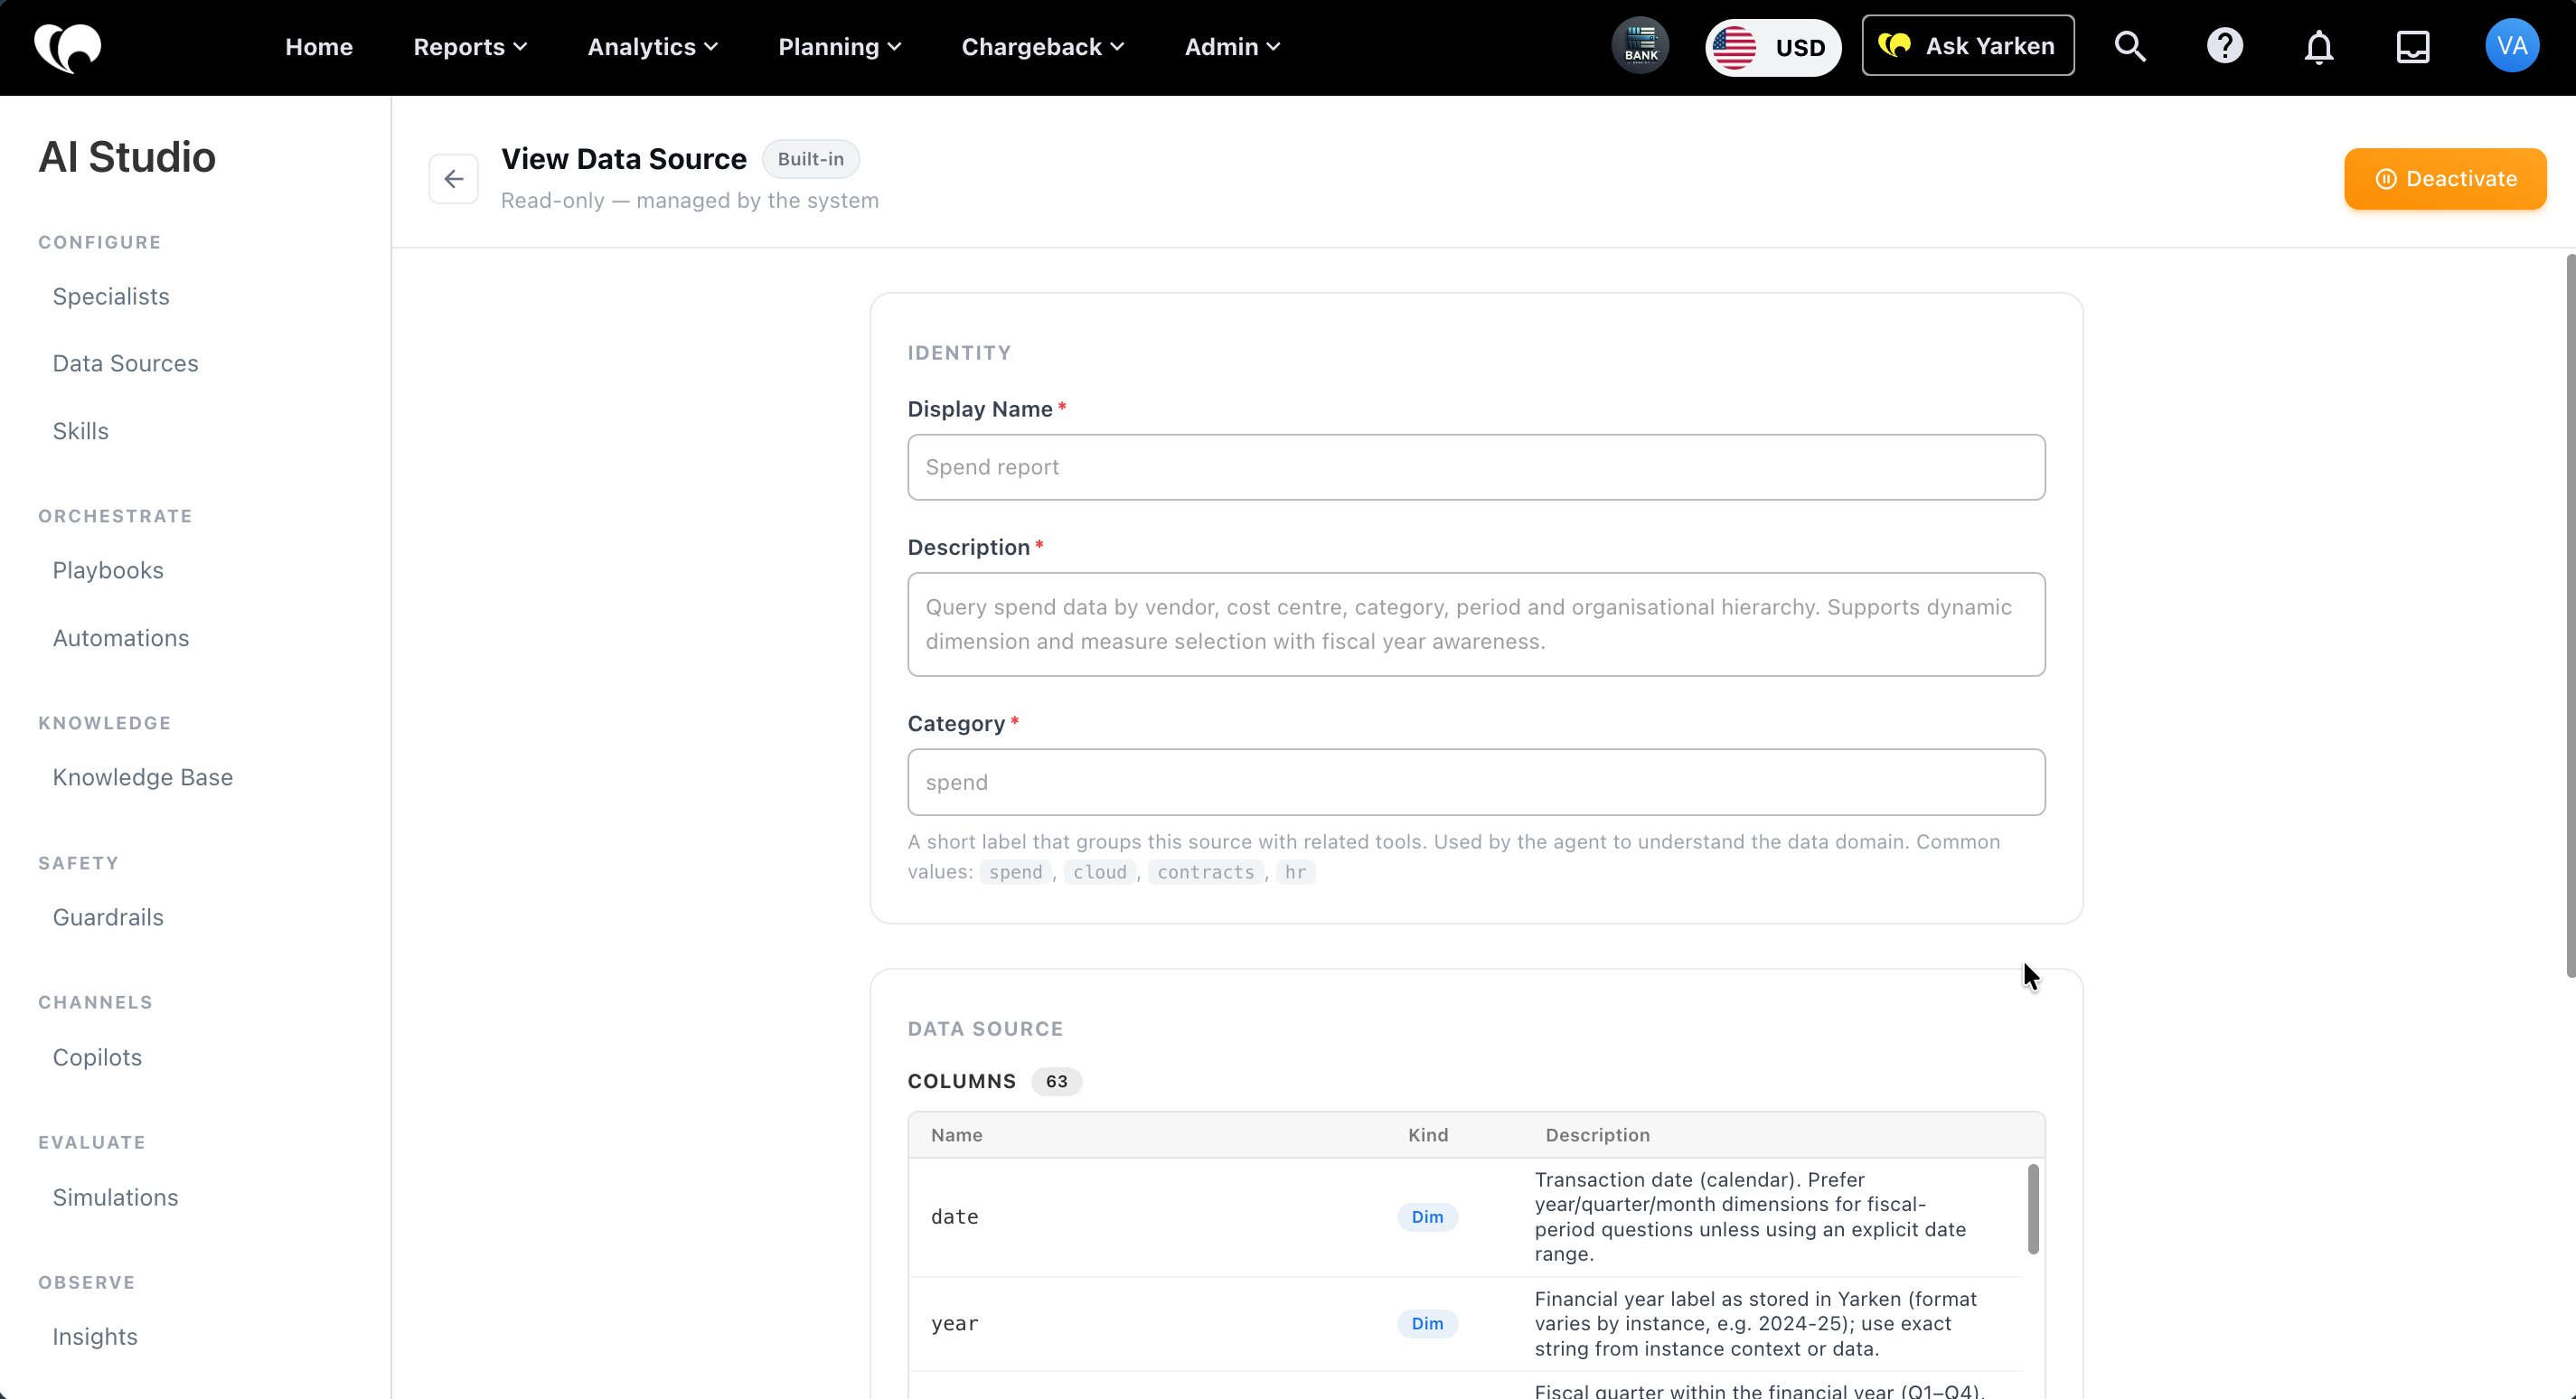Screen dimensions: 2576x1399
Task: Click the Dim badge in date row
Action: click(1427, 1217)
